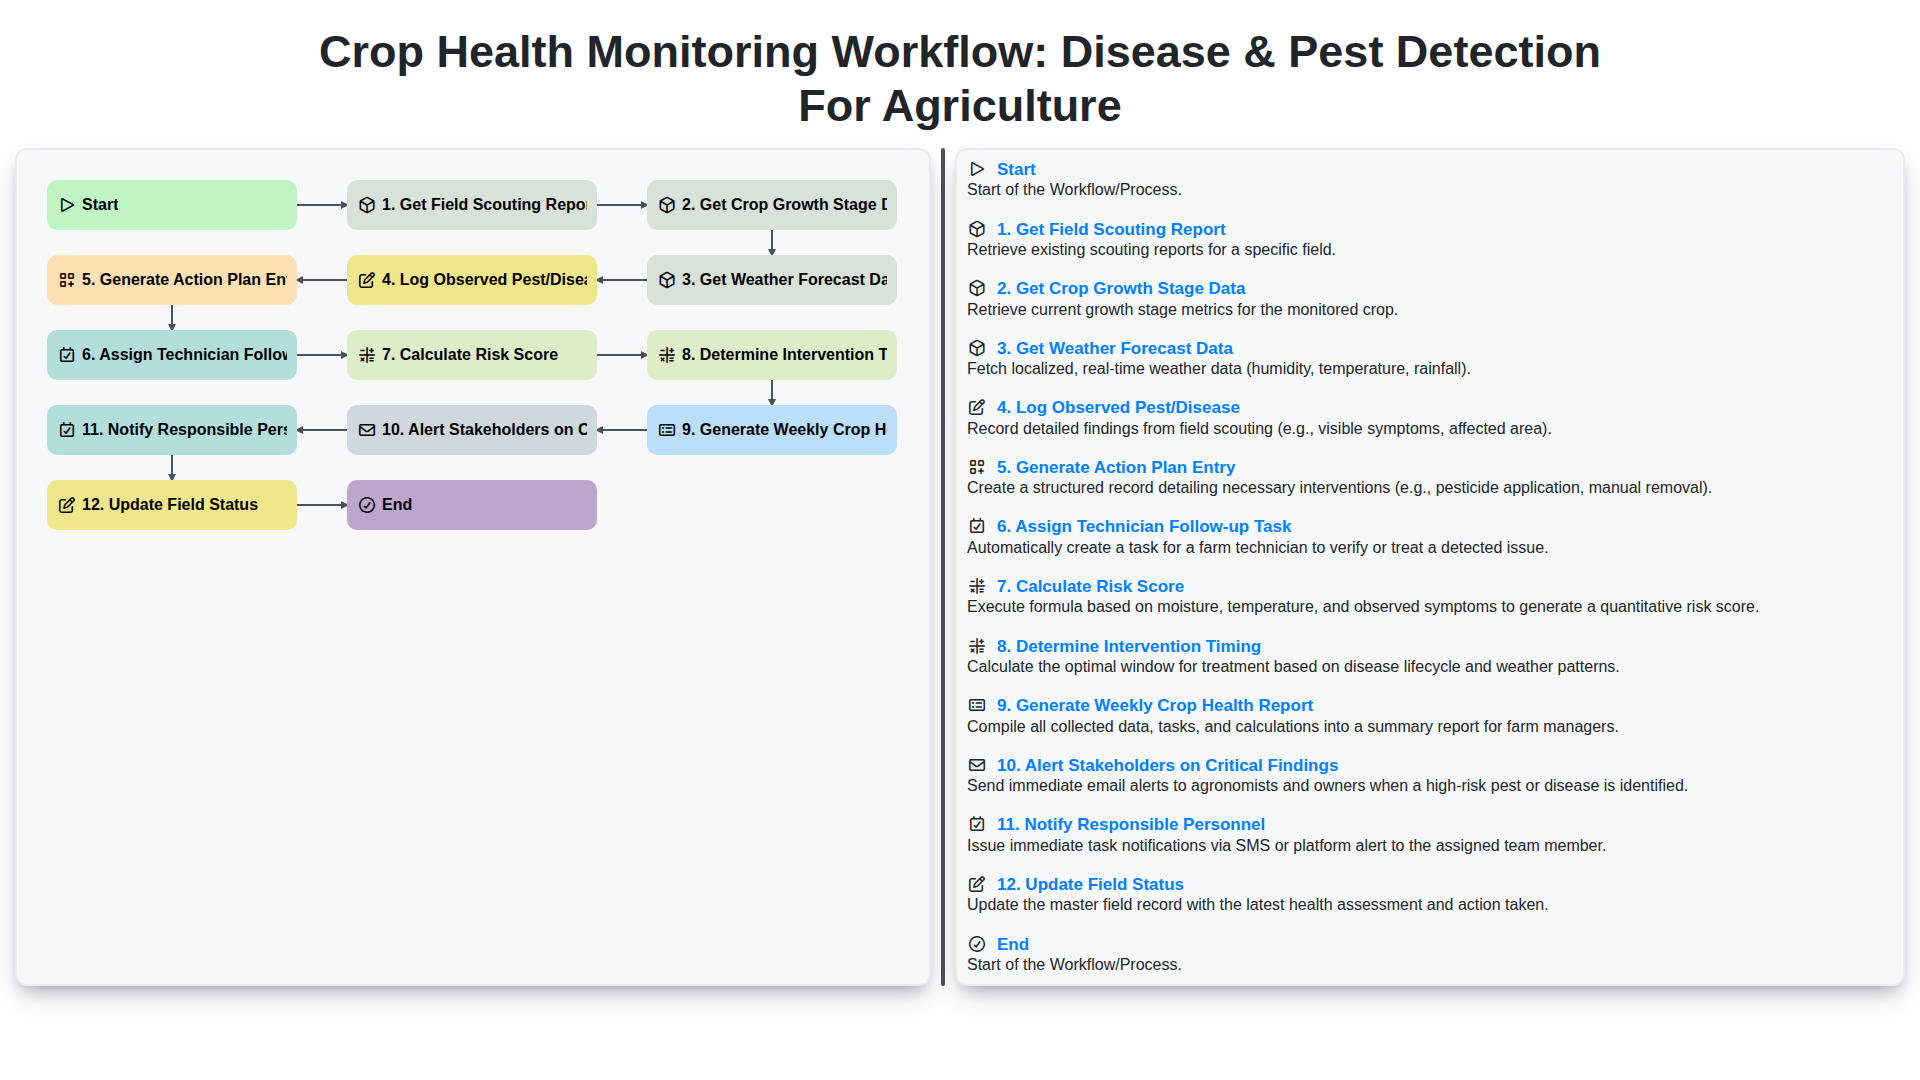The image size is (1920, 1080).
Task: Click the pencil icon on Log Observed Pest/Disease
Action: [x=367, y=280]
